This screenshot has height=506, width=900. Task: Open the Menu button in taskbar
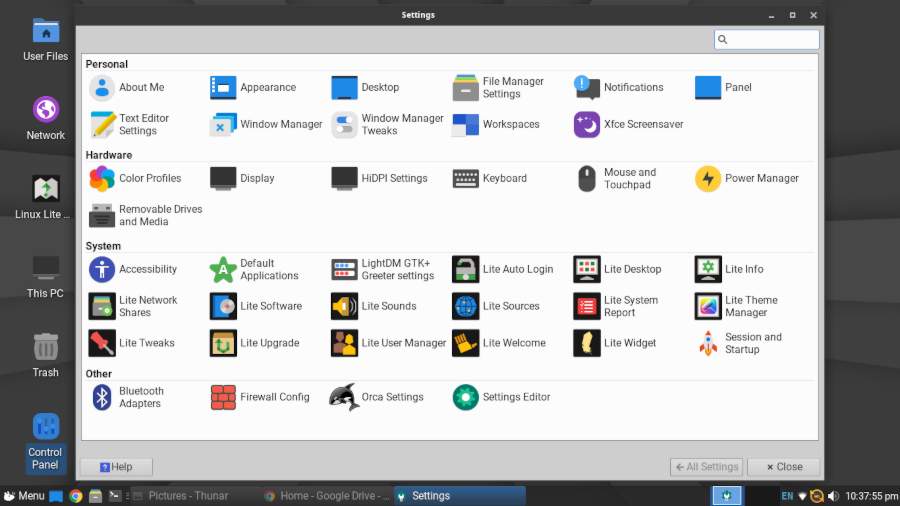(24, 496)
